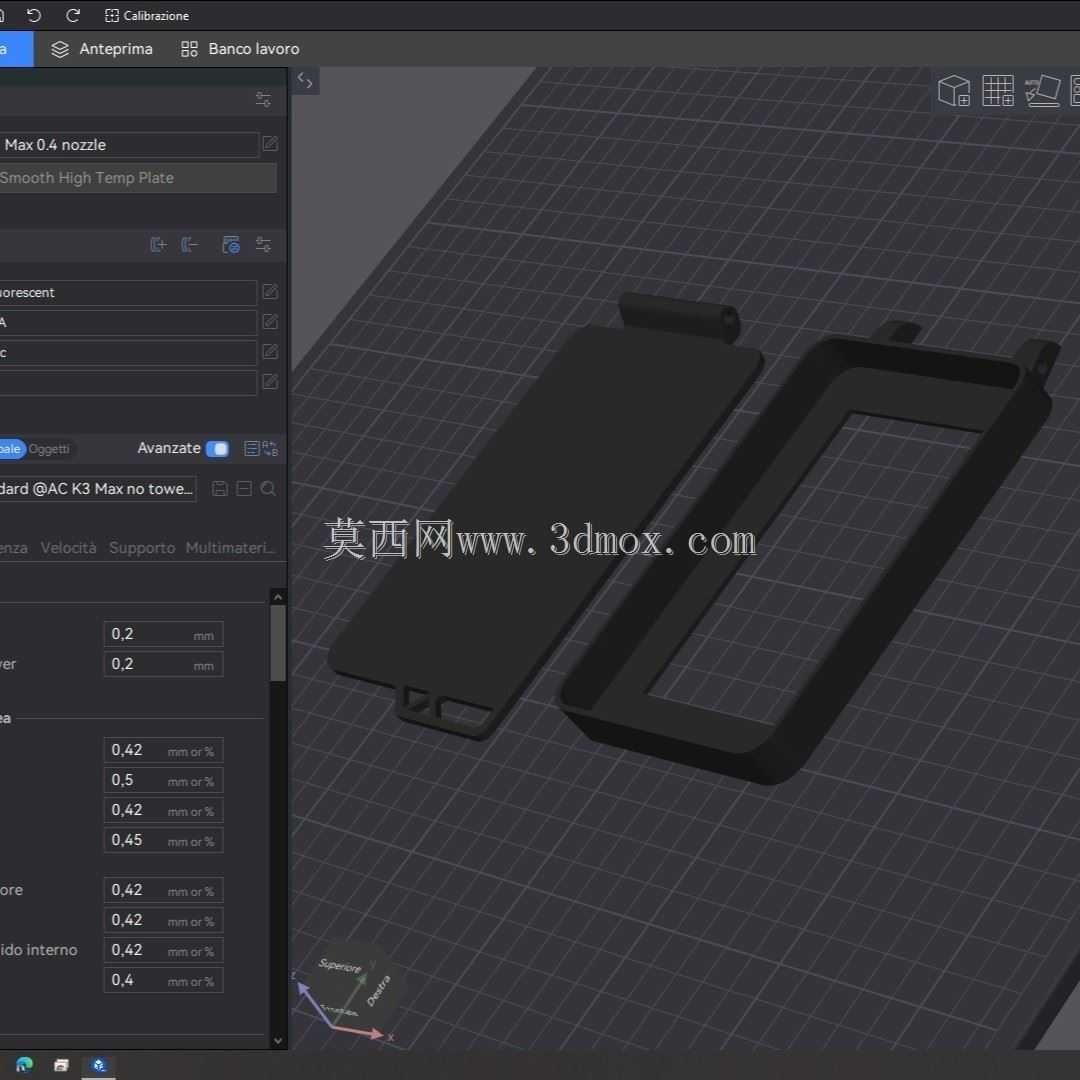Open the Banco lavoro view
This screenshot has width=1080, height=1080.
(x=240, y=49)
